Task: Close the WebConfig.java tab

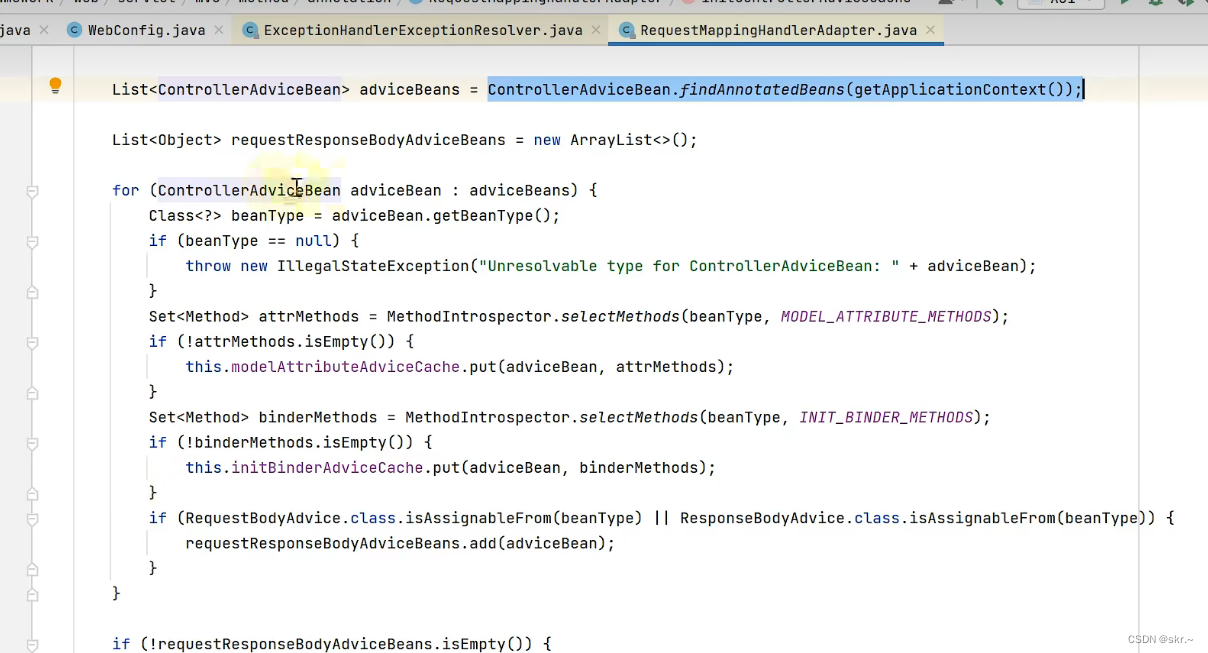Action: coord(219,30)
